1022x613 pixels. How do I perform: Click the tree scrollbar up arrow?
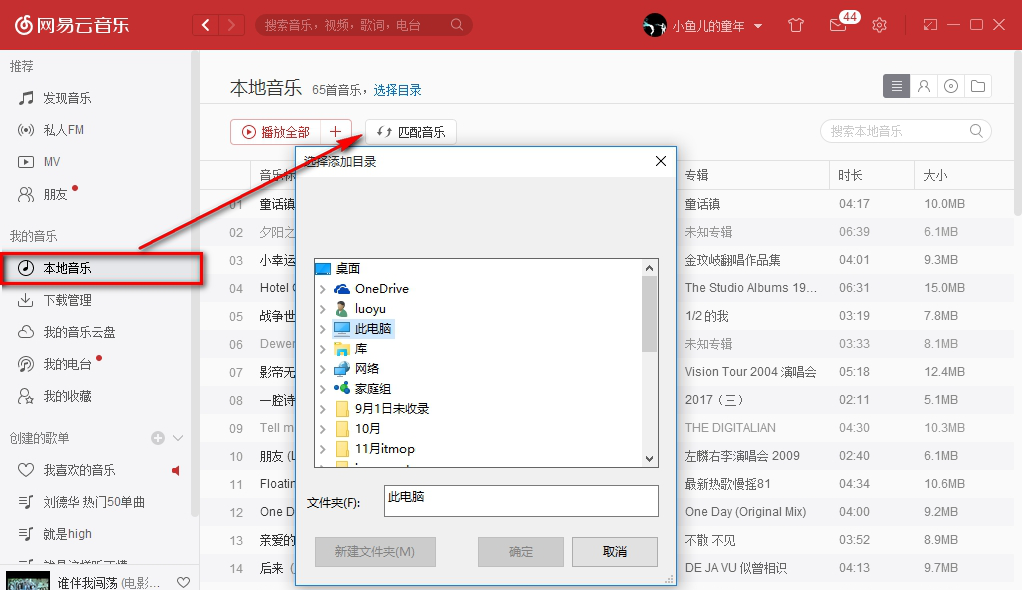[649, 267]
